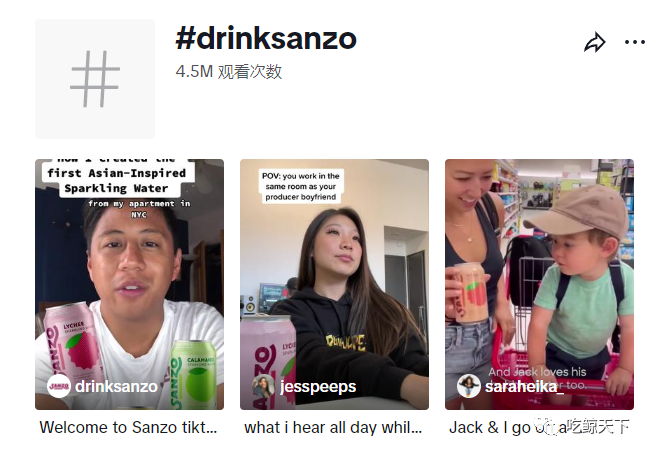Click the hashtag placeholder image
The height and width of the screenshot is (454, 650).
tap(95, 79)
